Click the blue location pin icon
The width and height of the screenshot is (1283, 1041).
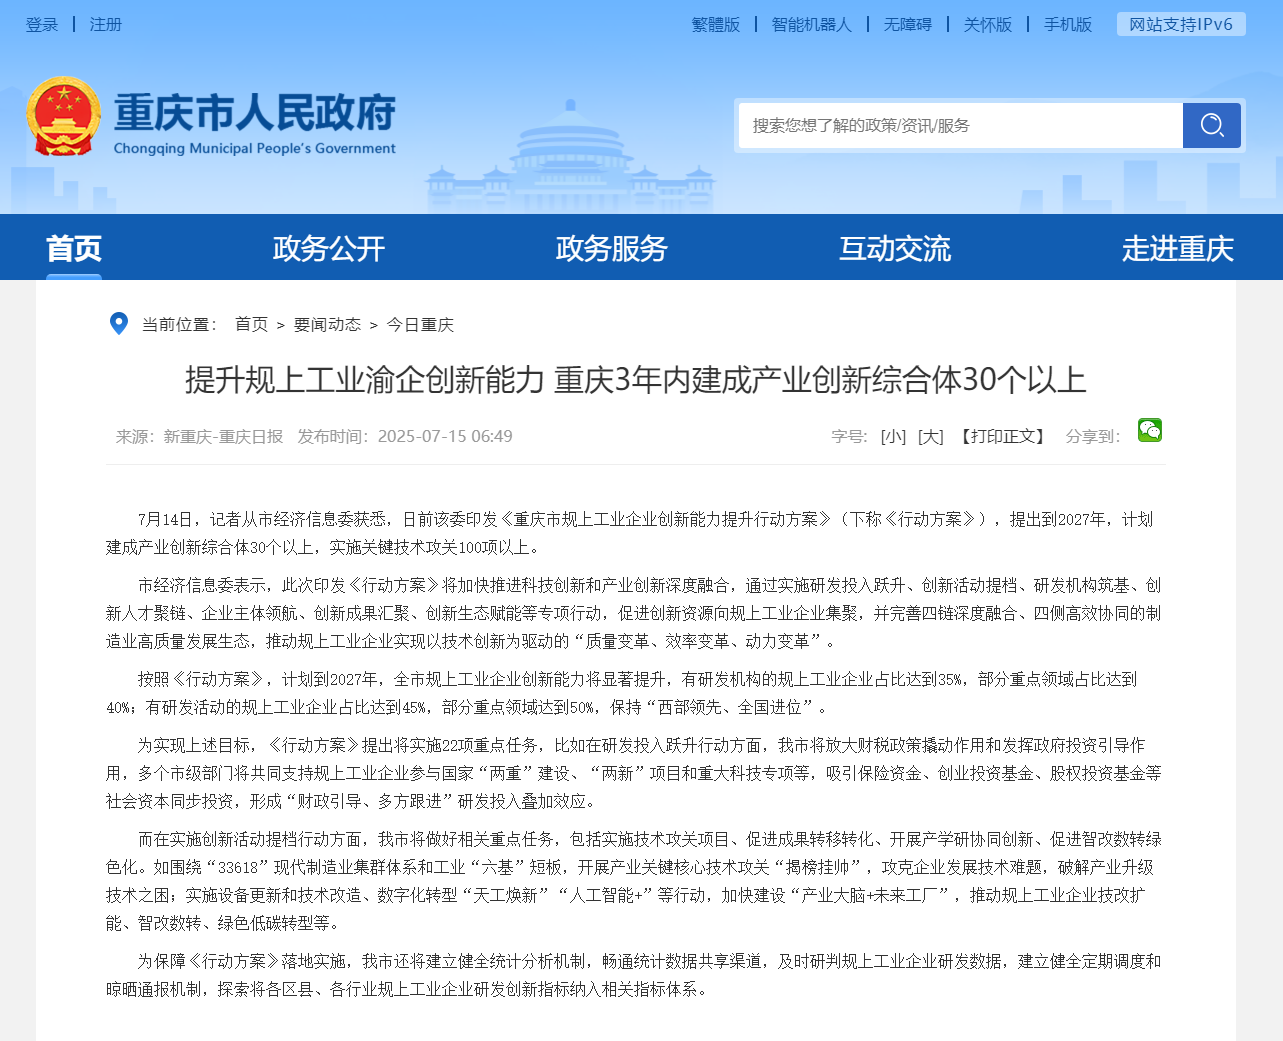[118, 324]
